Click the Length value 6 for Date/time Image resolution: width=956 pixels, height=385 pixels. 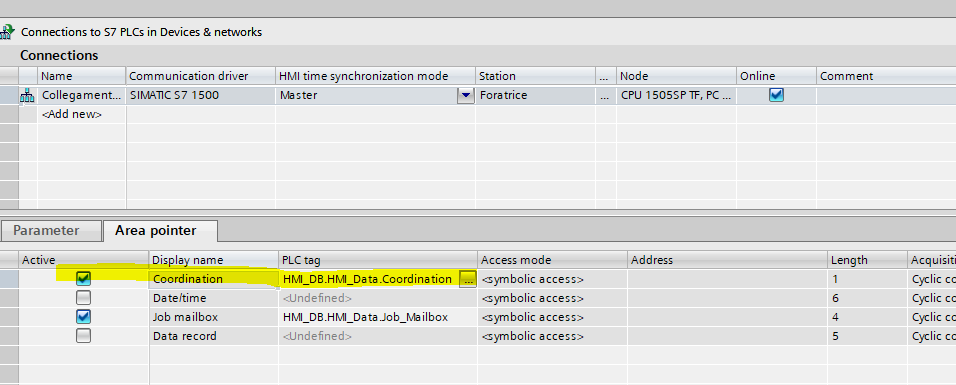(867, 298)
